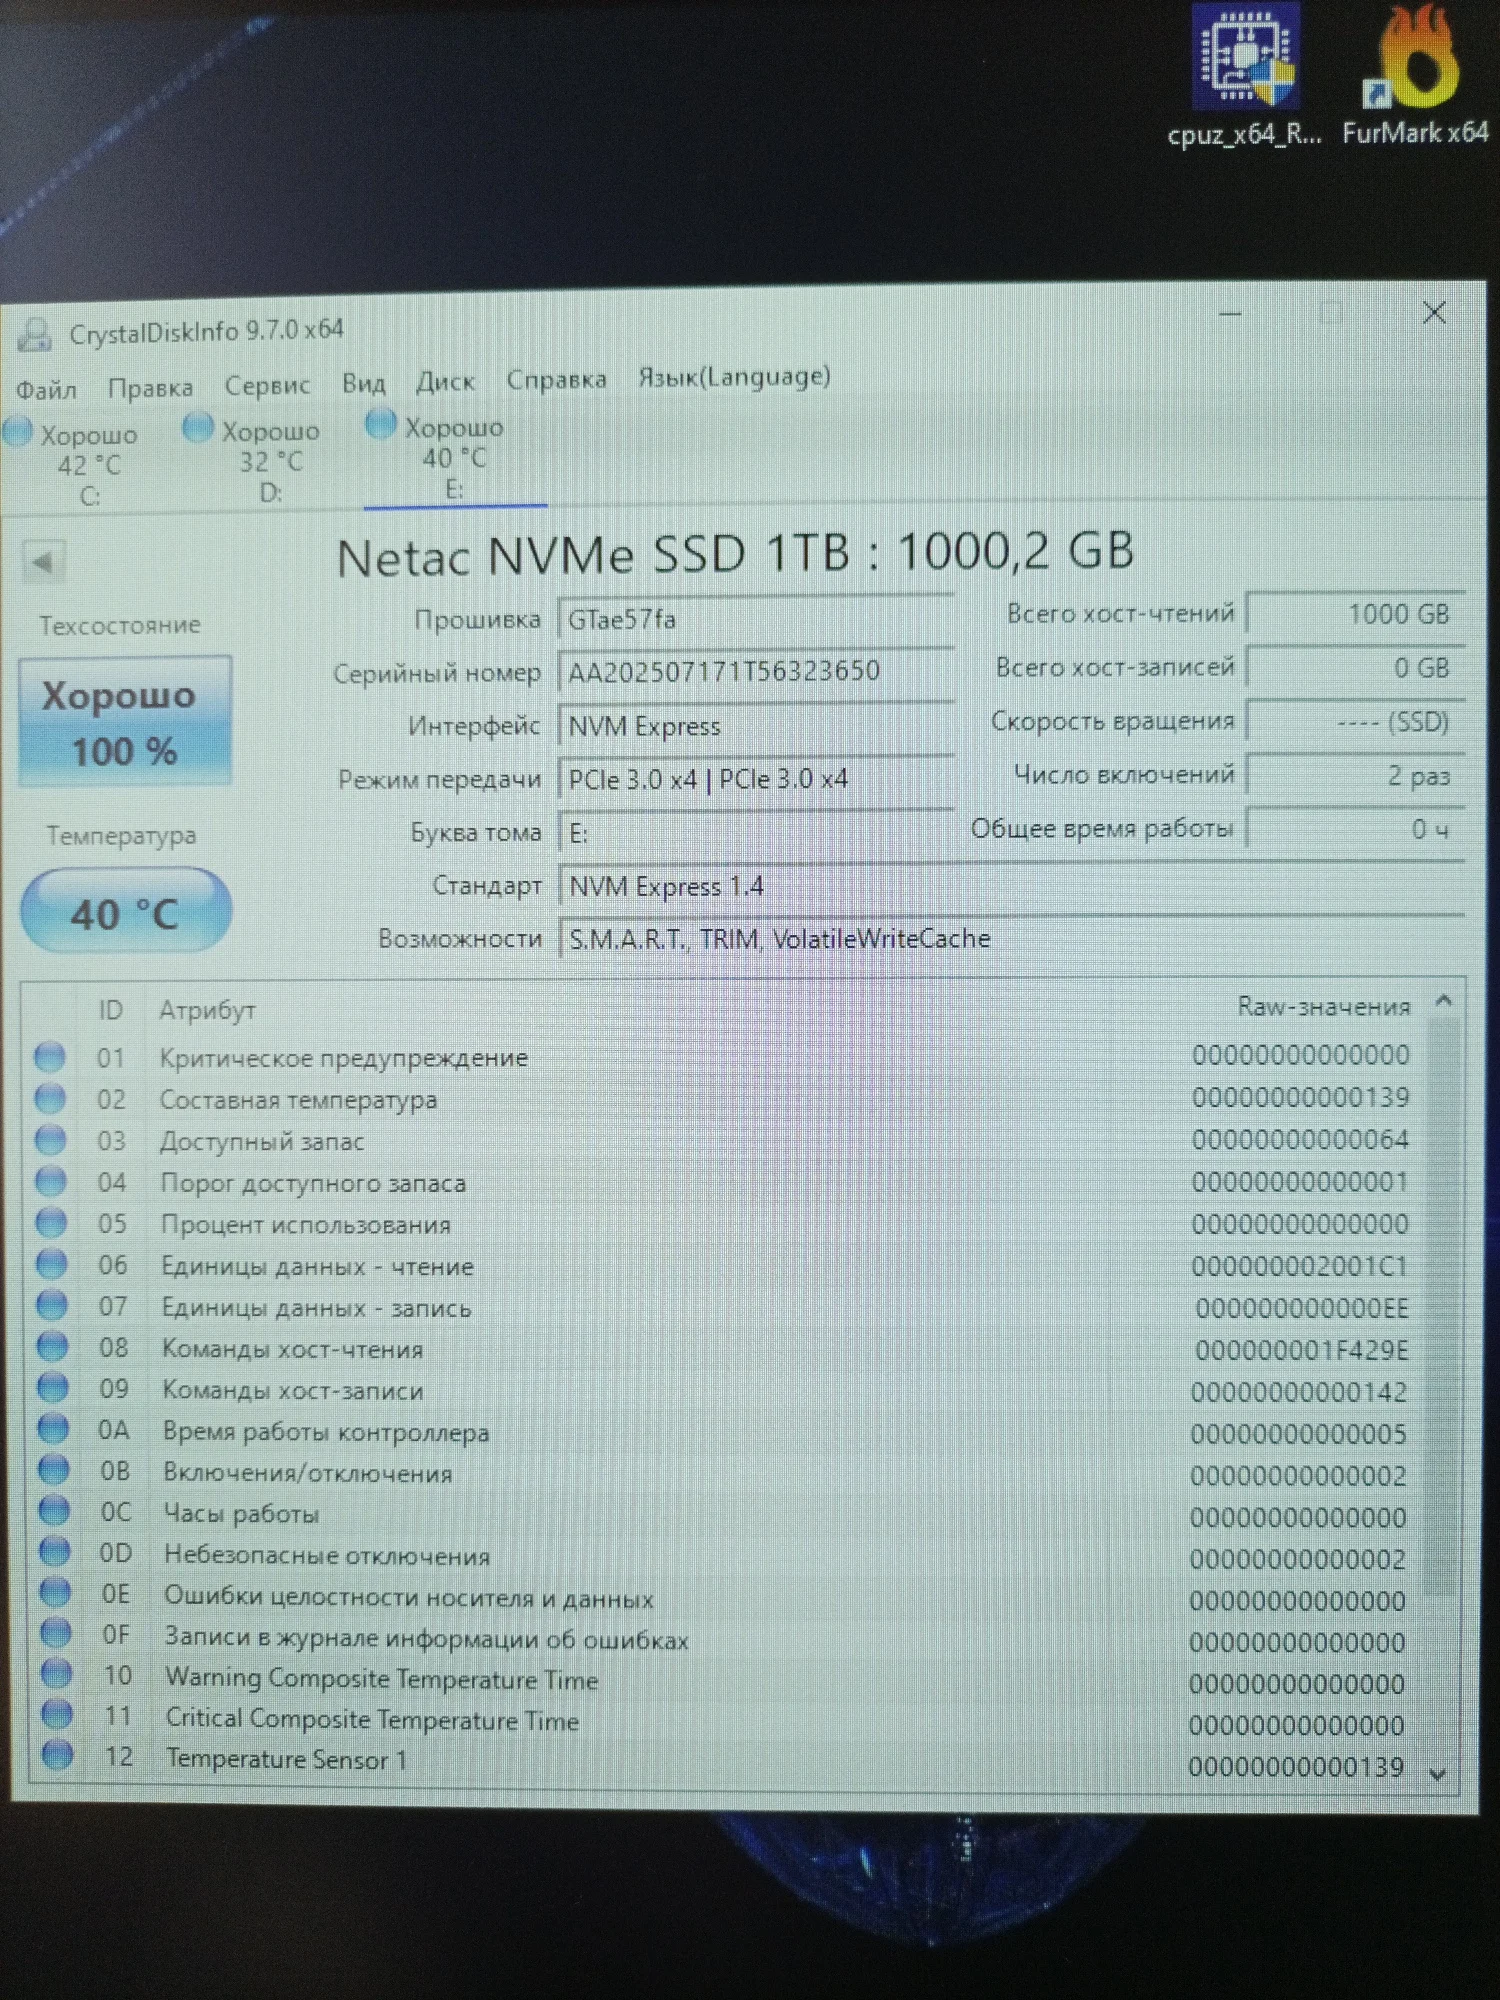Click status orb for Critical Warning row 01
This screenshot has height=2000, width=1500.
click(50, 1057)
